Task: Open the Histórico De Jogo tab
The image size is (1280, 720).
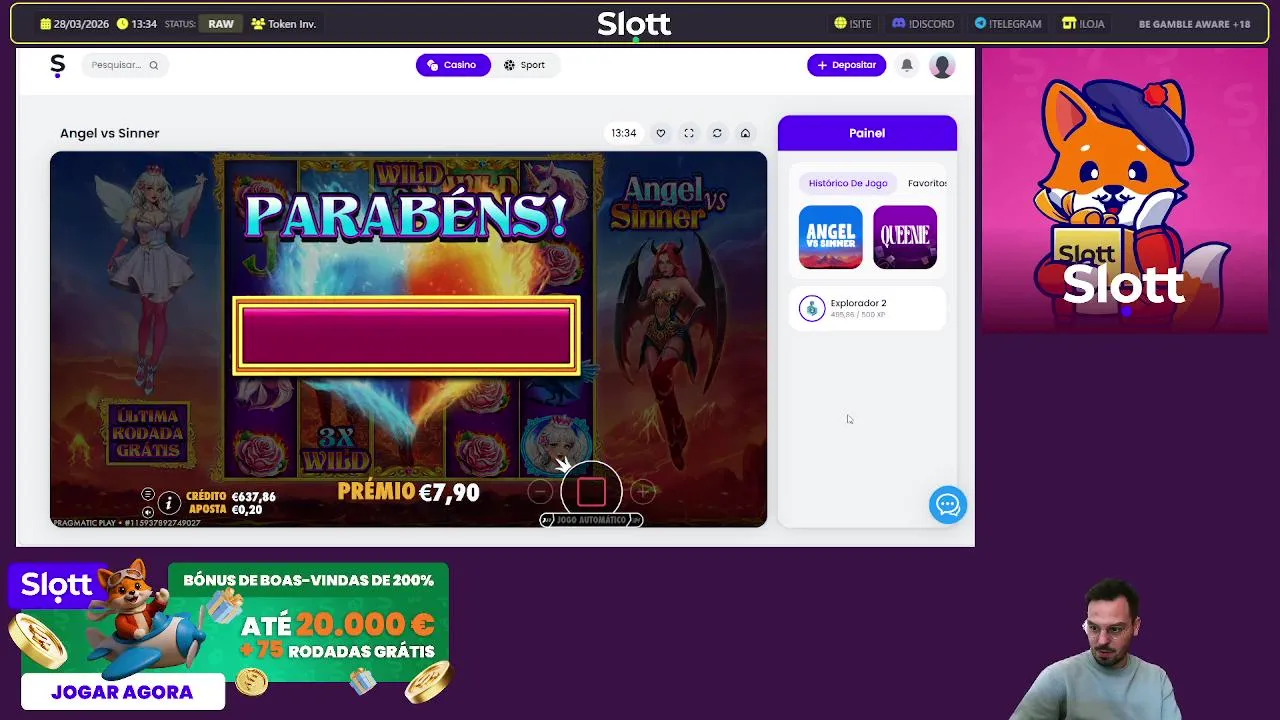Action: click(848, 183)
